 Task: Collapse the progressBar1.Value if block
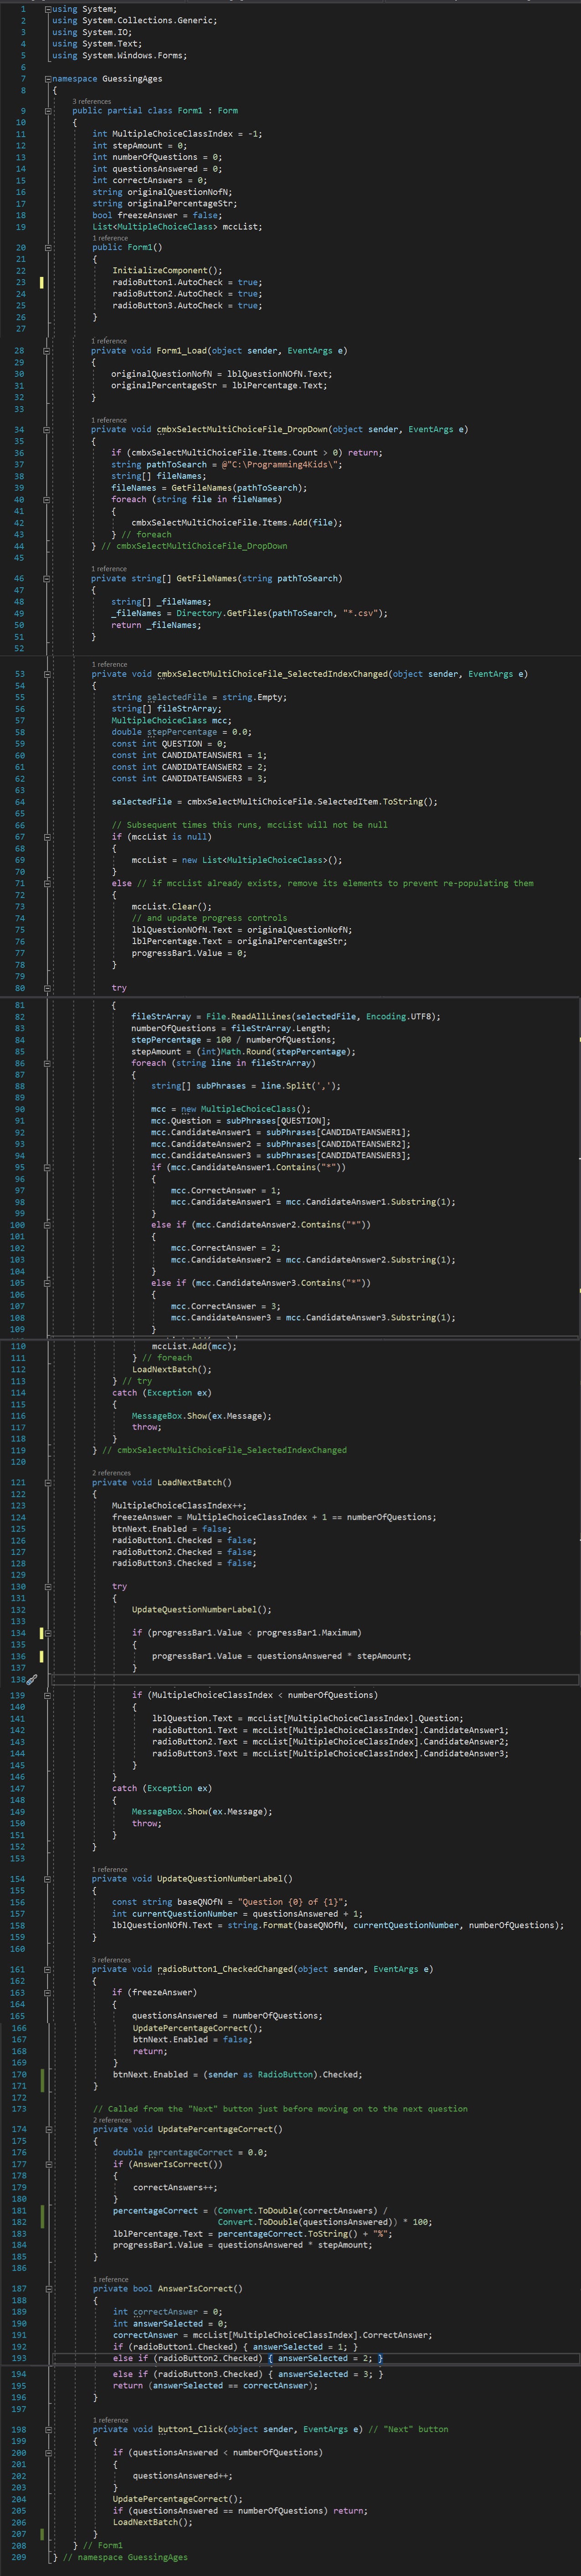tap(48, 1633)
